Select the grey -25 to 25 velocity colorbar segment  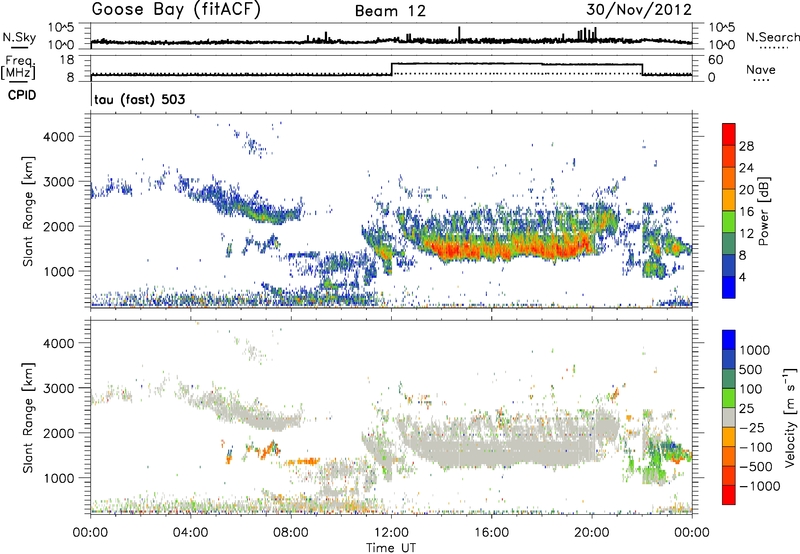tap(729, 417)
